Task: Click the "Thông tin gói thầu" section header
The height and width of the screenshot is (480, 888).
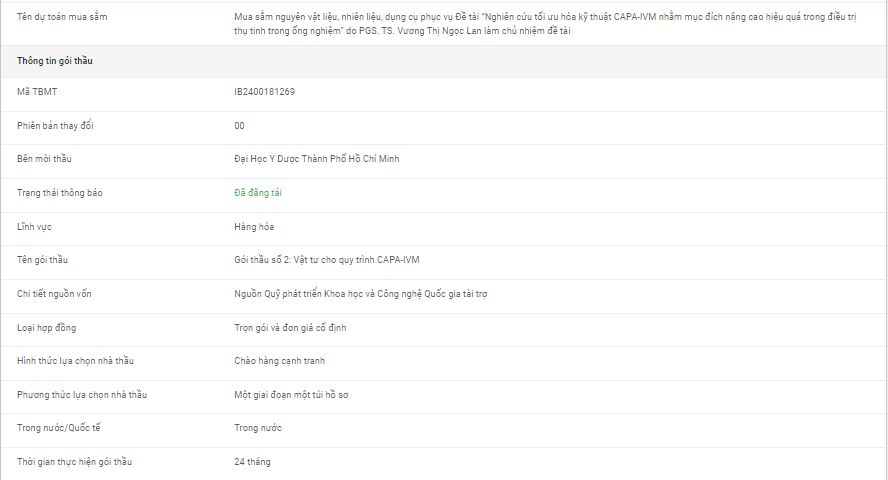Action: (x=55, y=61)
